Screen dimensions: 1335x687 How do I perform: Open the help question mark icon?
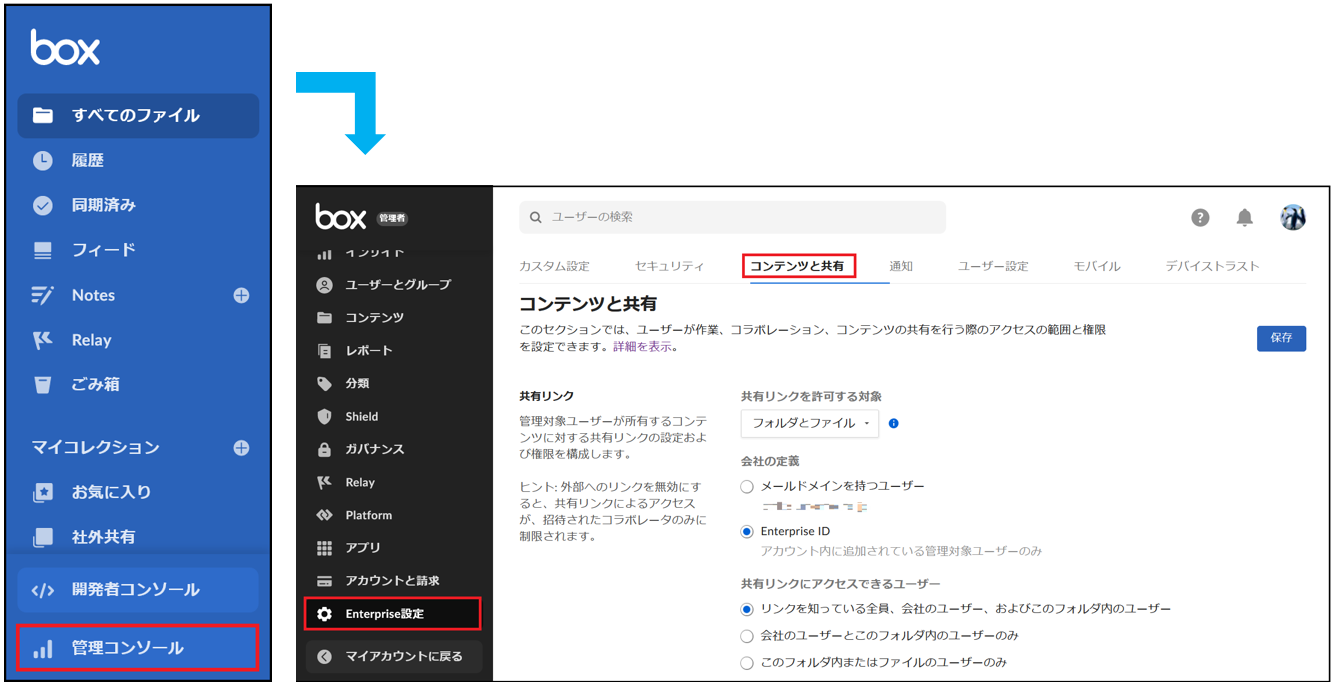pos(1200,217)
